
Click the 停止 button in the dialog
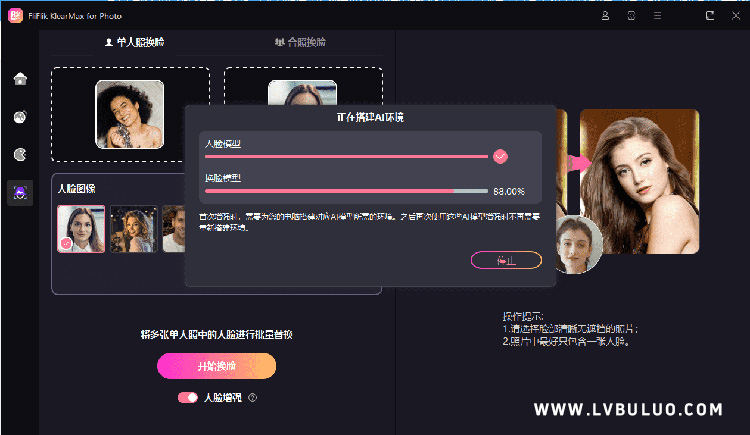click(507, 260)
